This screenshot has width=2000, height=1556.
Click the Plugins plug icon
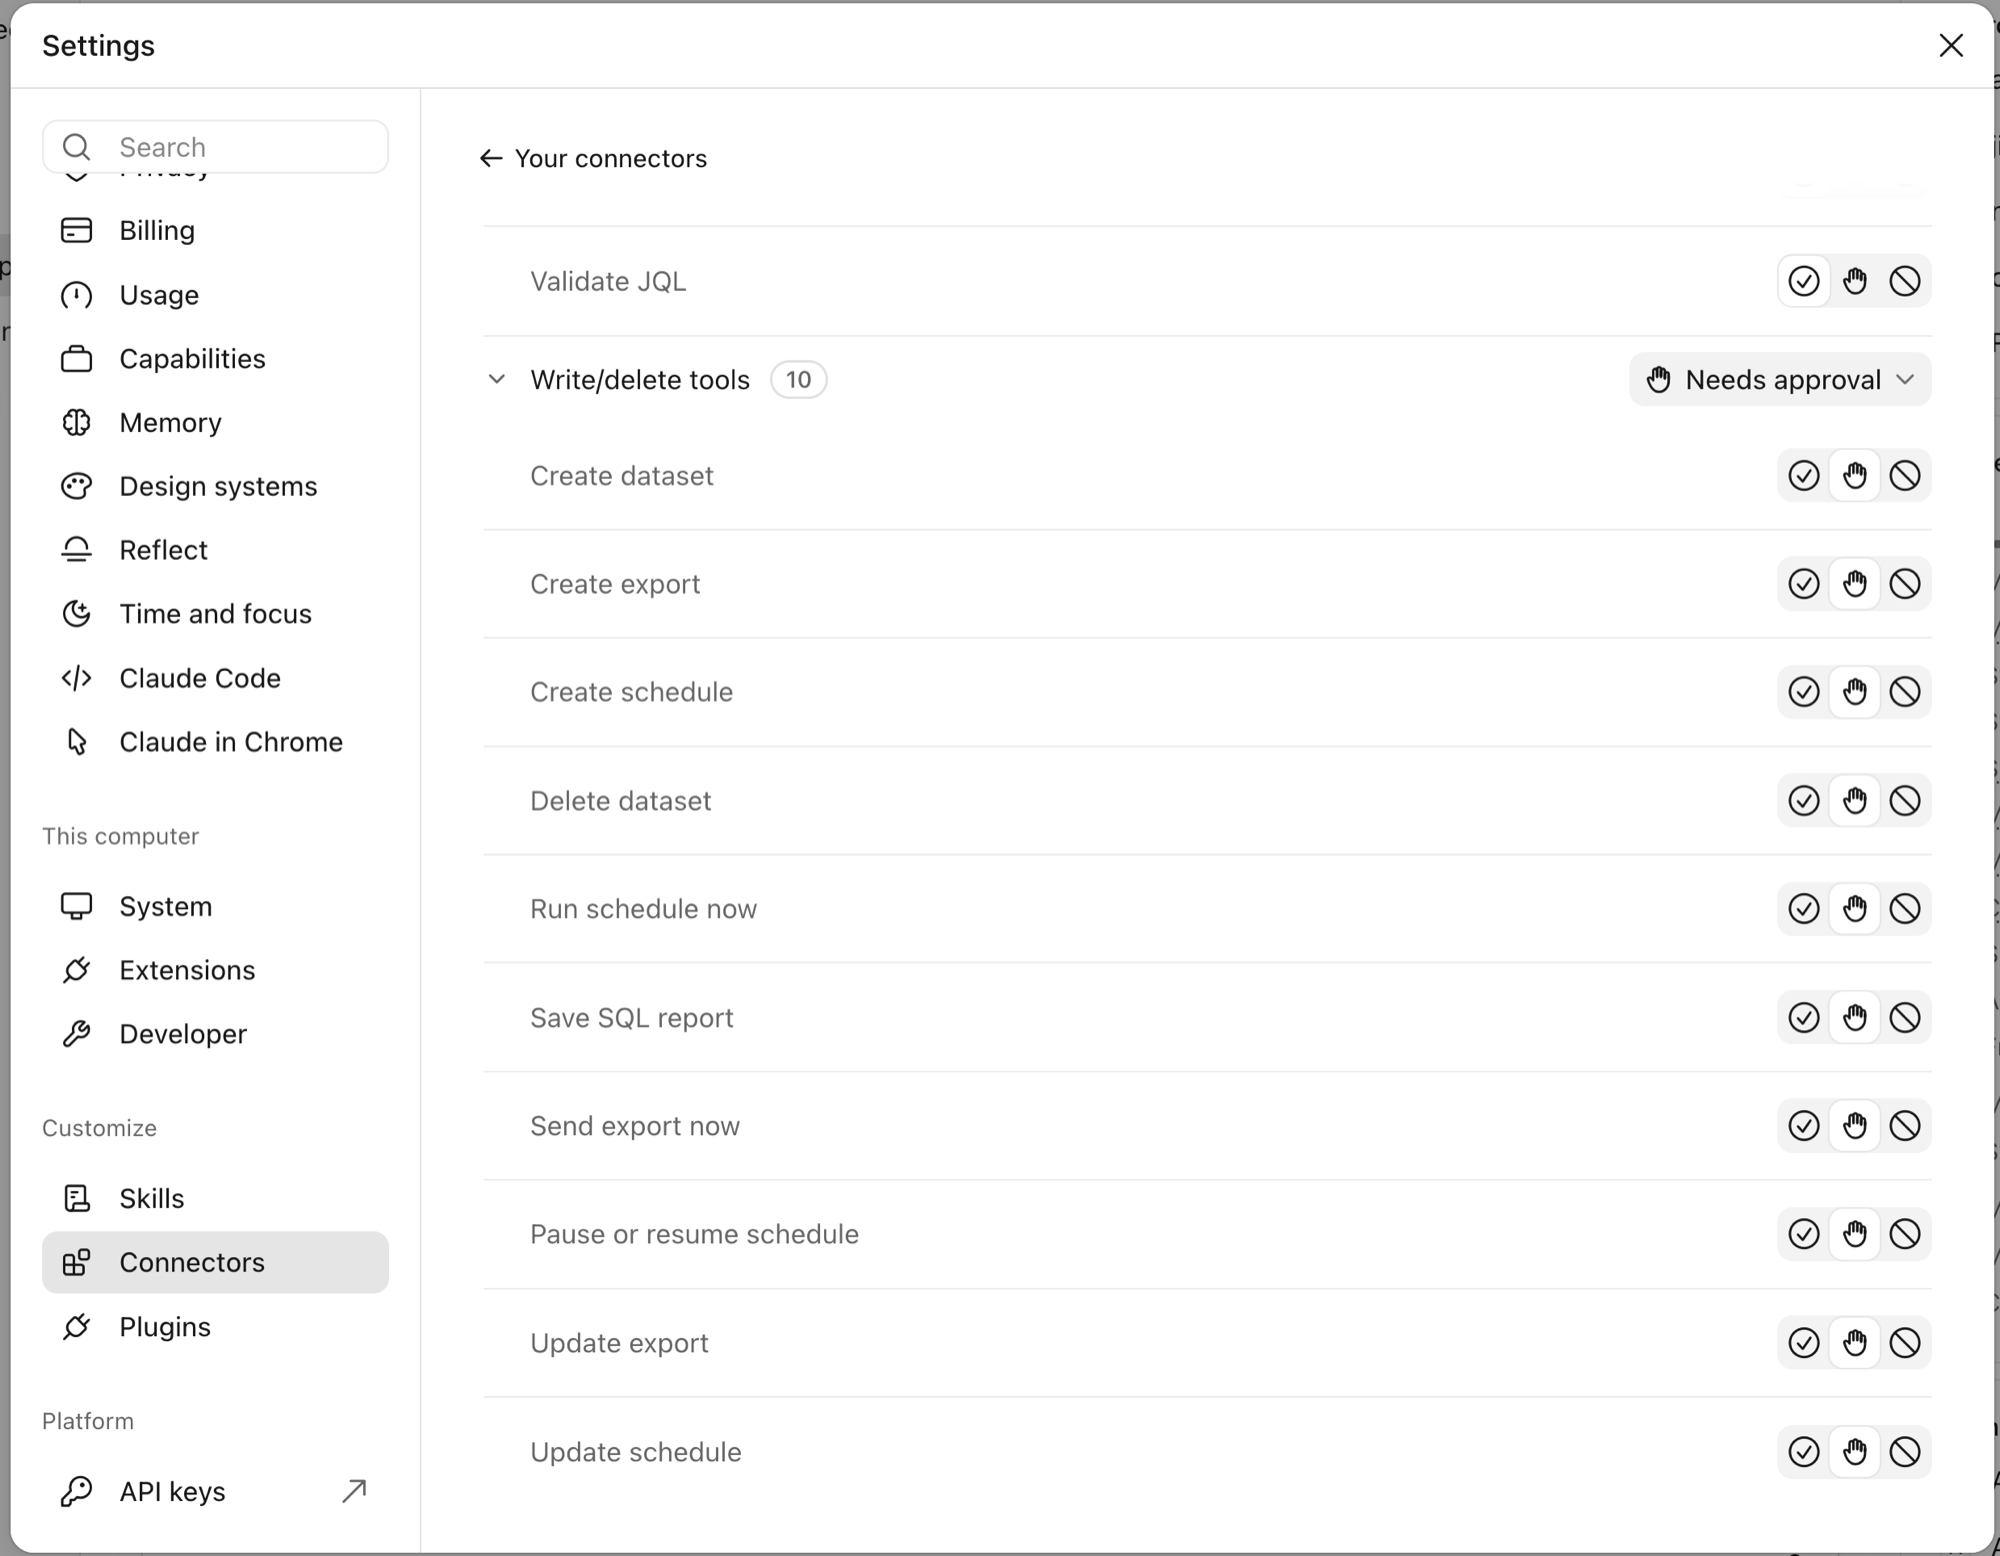[x=76, y=1327]
